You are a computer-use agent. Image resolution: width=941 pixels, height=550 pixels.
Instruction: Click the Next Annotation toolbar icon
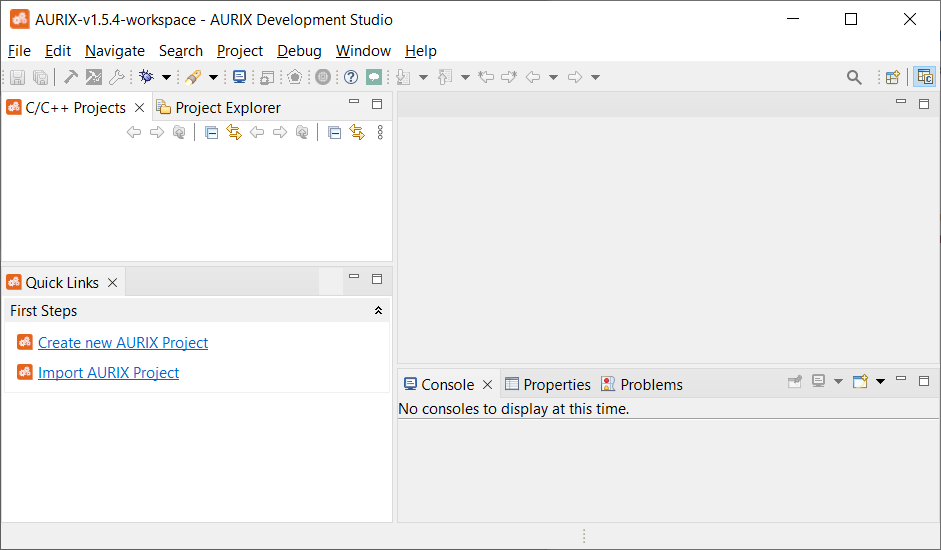[x=403, y=77]
